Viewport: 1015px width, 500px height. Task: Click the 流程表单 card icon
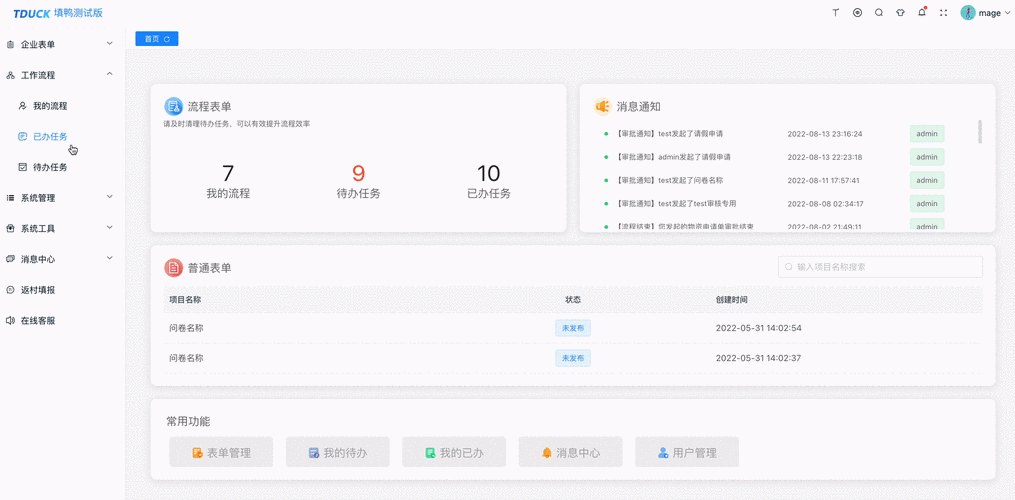click(173, 106)
